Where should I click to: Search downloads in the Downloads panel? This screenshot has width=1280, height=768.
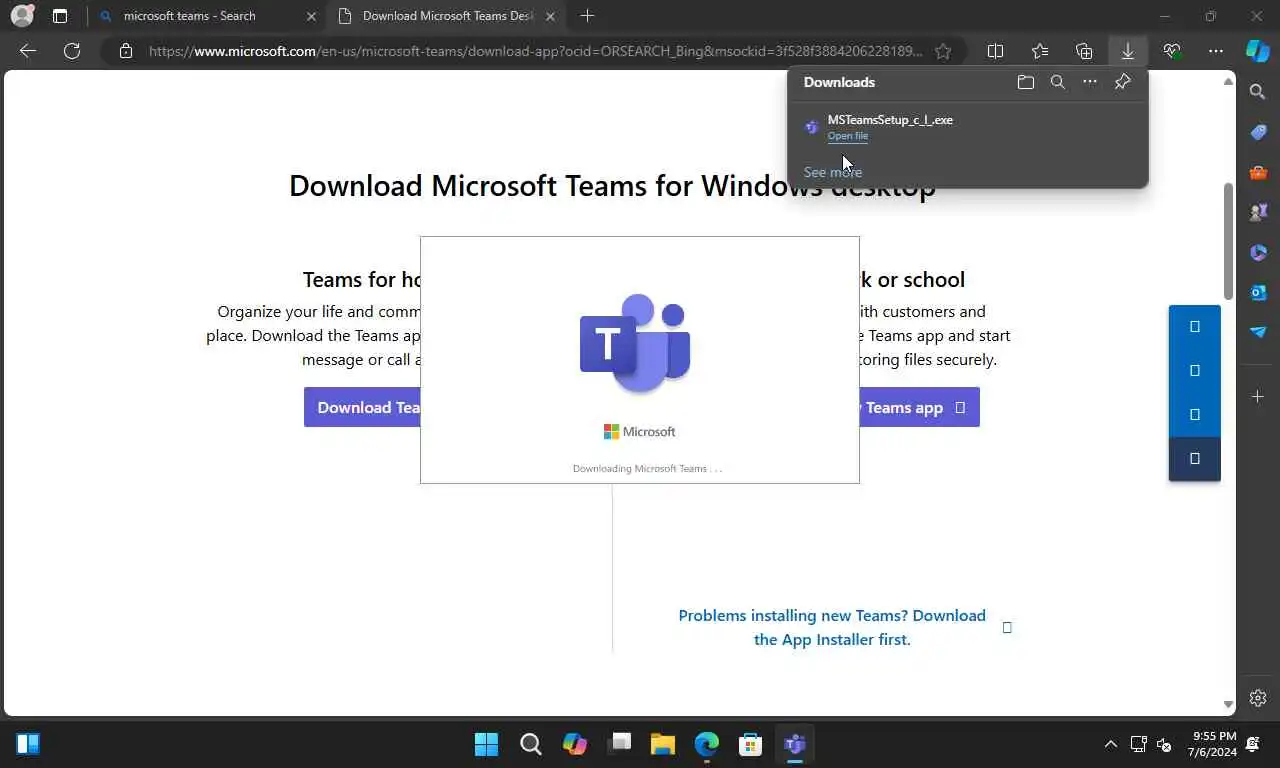click(1058, 82)
